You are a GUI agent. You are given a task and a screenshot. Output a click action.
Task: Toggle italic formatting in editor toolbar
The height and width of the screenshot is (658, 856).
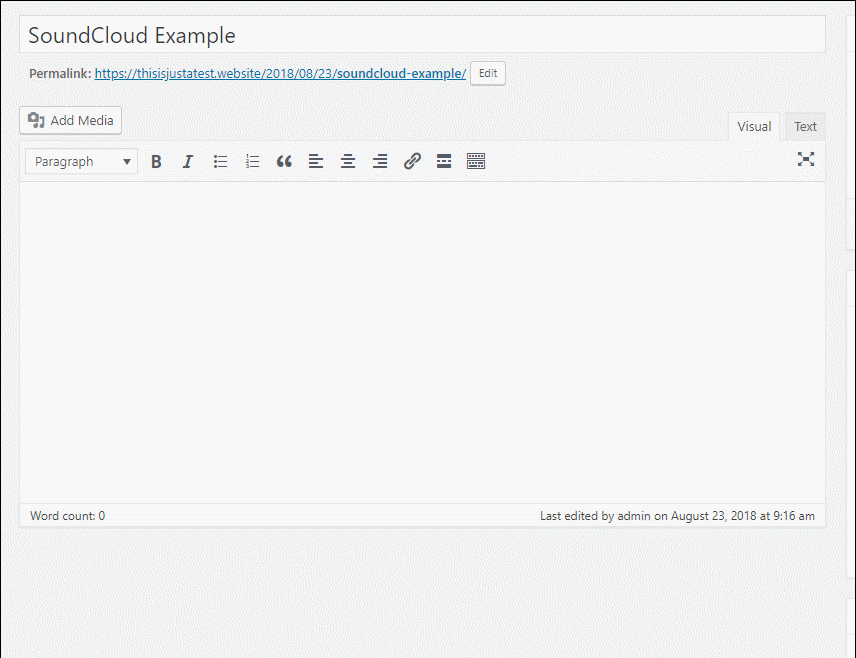tap(188, 162)
